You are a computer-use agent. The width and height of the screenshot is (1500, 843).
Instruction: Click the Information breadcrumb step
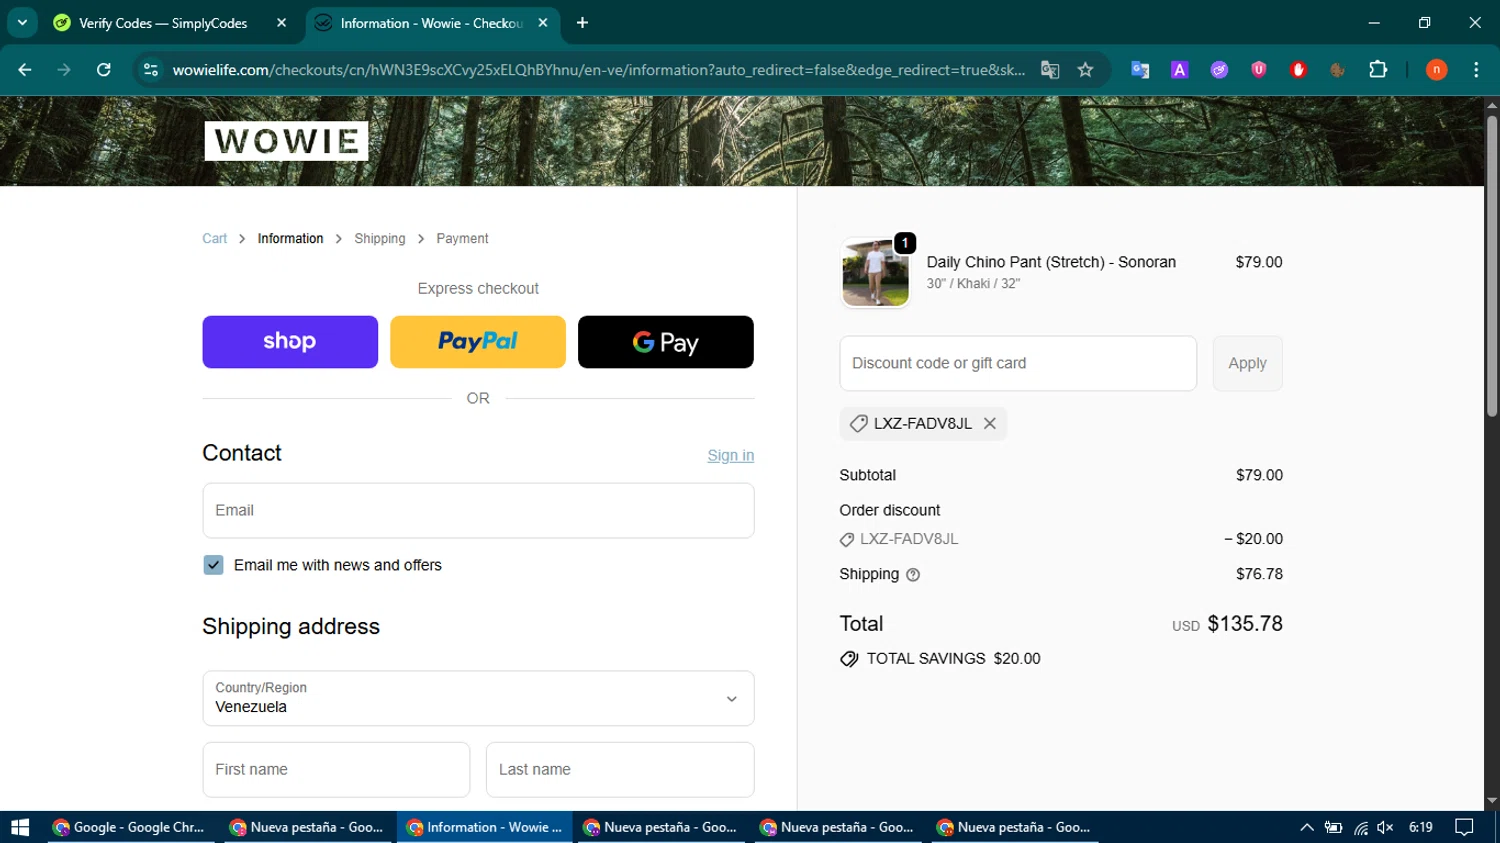[290, 239]
